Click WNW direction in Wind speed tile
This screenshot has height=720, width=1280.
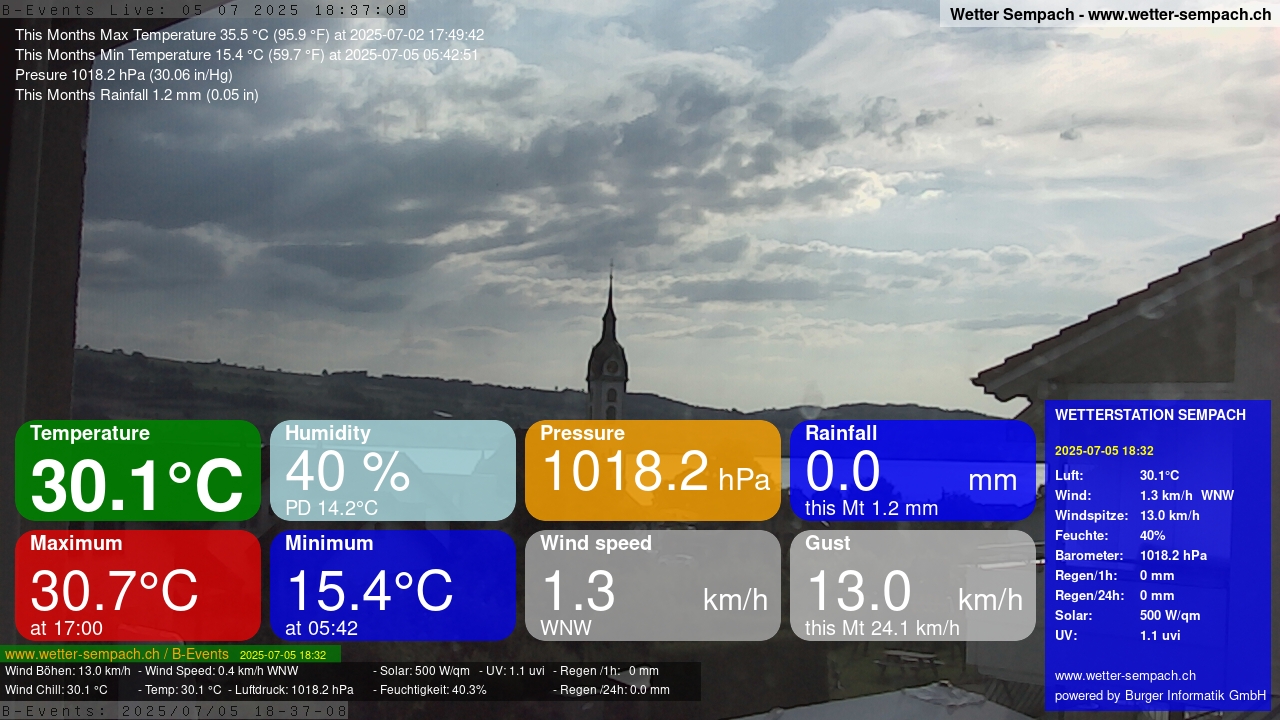(x=566, y=628)
